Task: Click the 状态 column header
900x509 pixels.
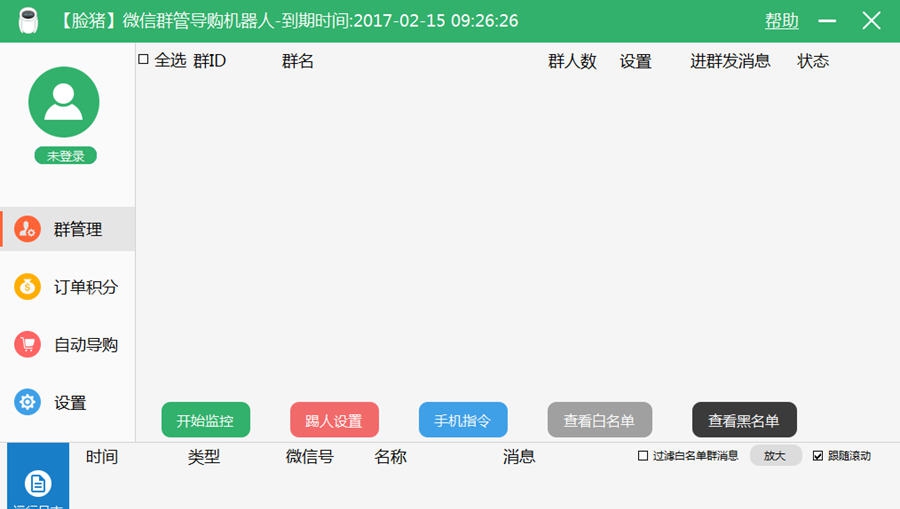Action: (x=813, y=61)
